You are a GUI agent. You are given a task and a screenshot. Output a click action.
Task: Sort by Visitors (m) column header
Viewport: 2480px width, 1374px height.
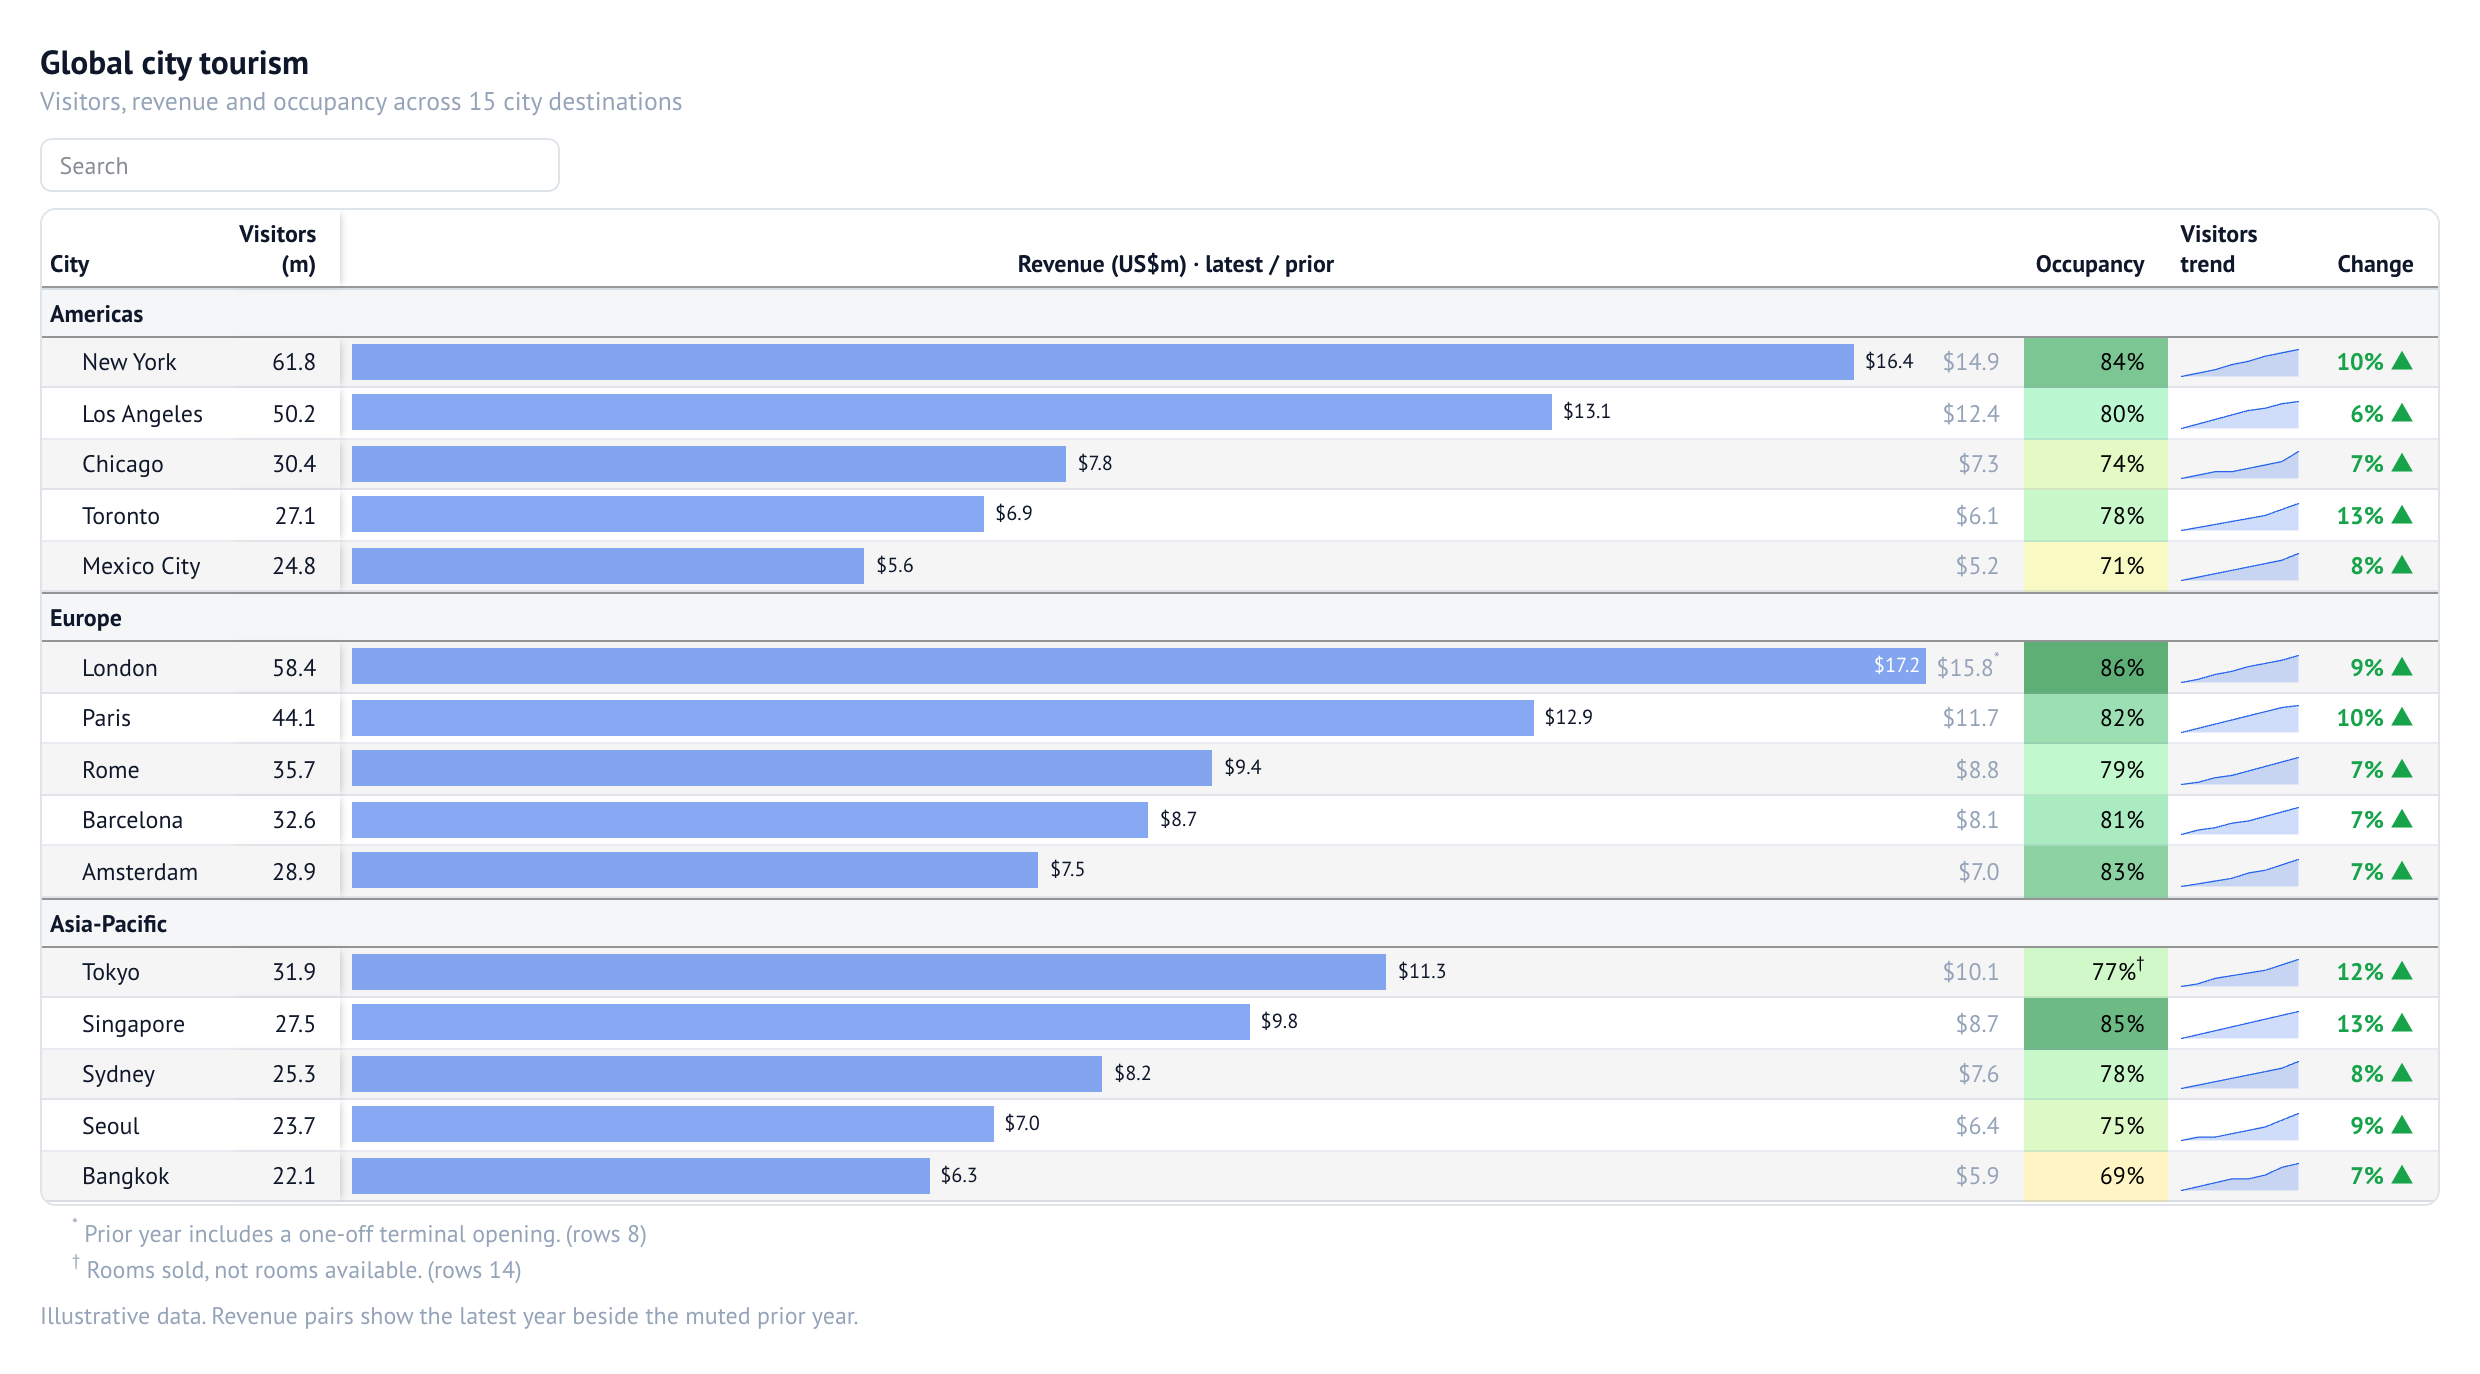pos(277,249)
